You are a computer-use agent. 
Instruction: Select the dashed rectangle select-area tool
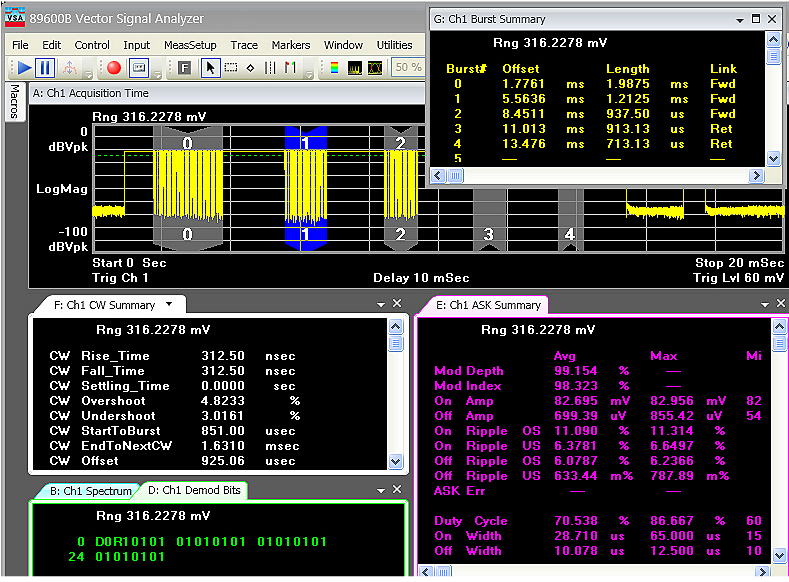pyautogui.click(x=230, y=68)
